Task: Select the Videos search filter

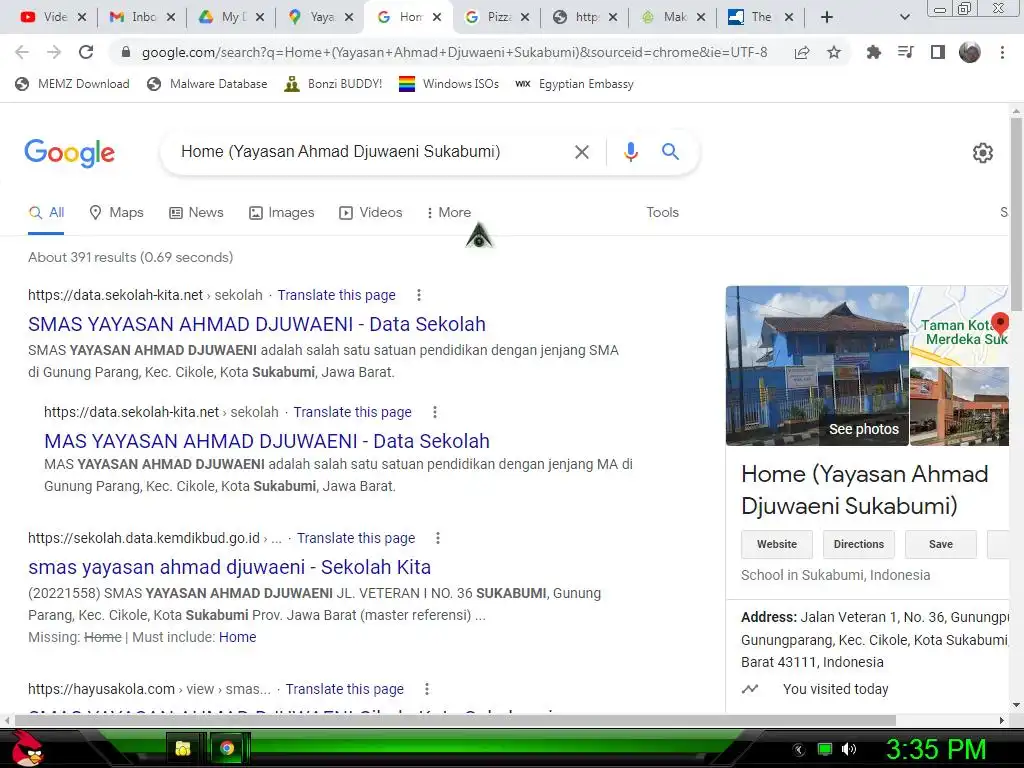Action: pos(370,213)
